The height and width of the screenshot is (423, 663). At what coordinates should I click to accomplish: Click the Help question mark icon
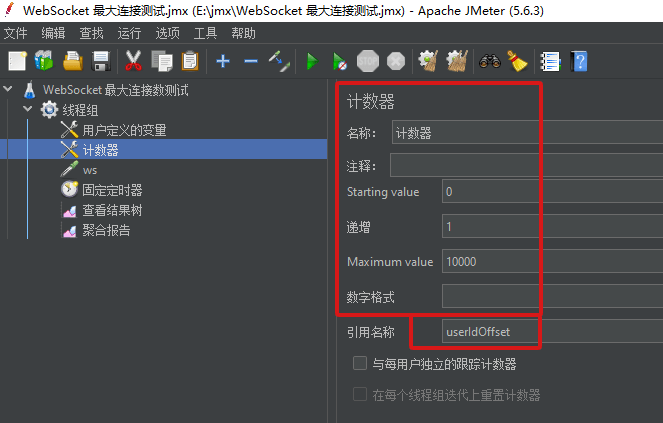click(579, 62)
